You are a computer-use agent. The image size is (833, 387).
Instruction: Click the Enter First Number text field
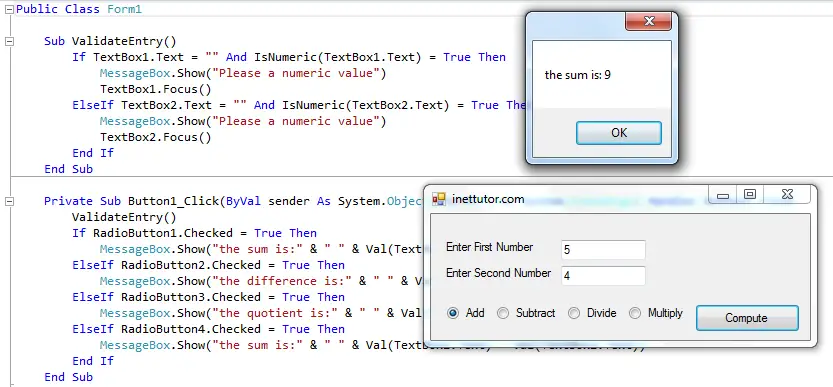click(x=603, y=249)
